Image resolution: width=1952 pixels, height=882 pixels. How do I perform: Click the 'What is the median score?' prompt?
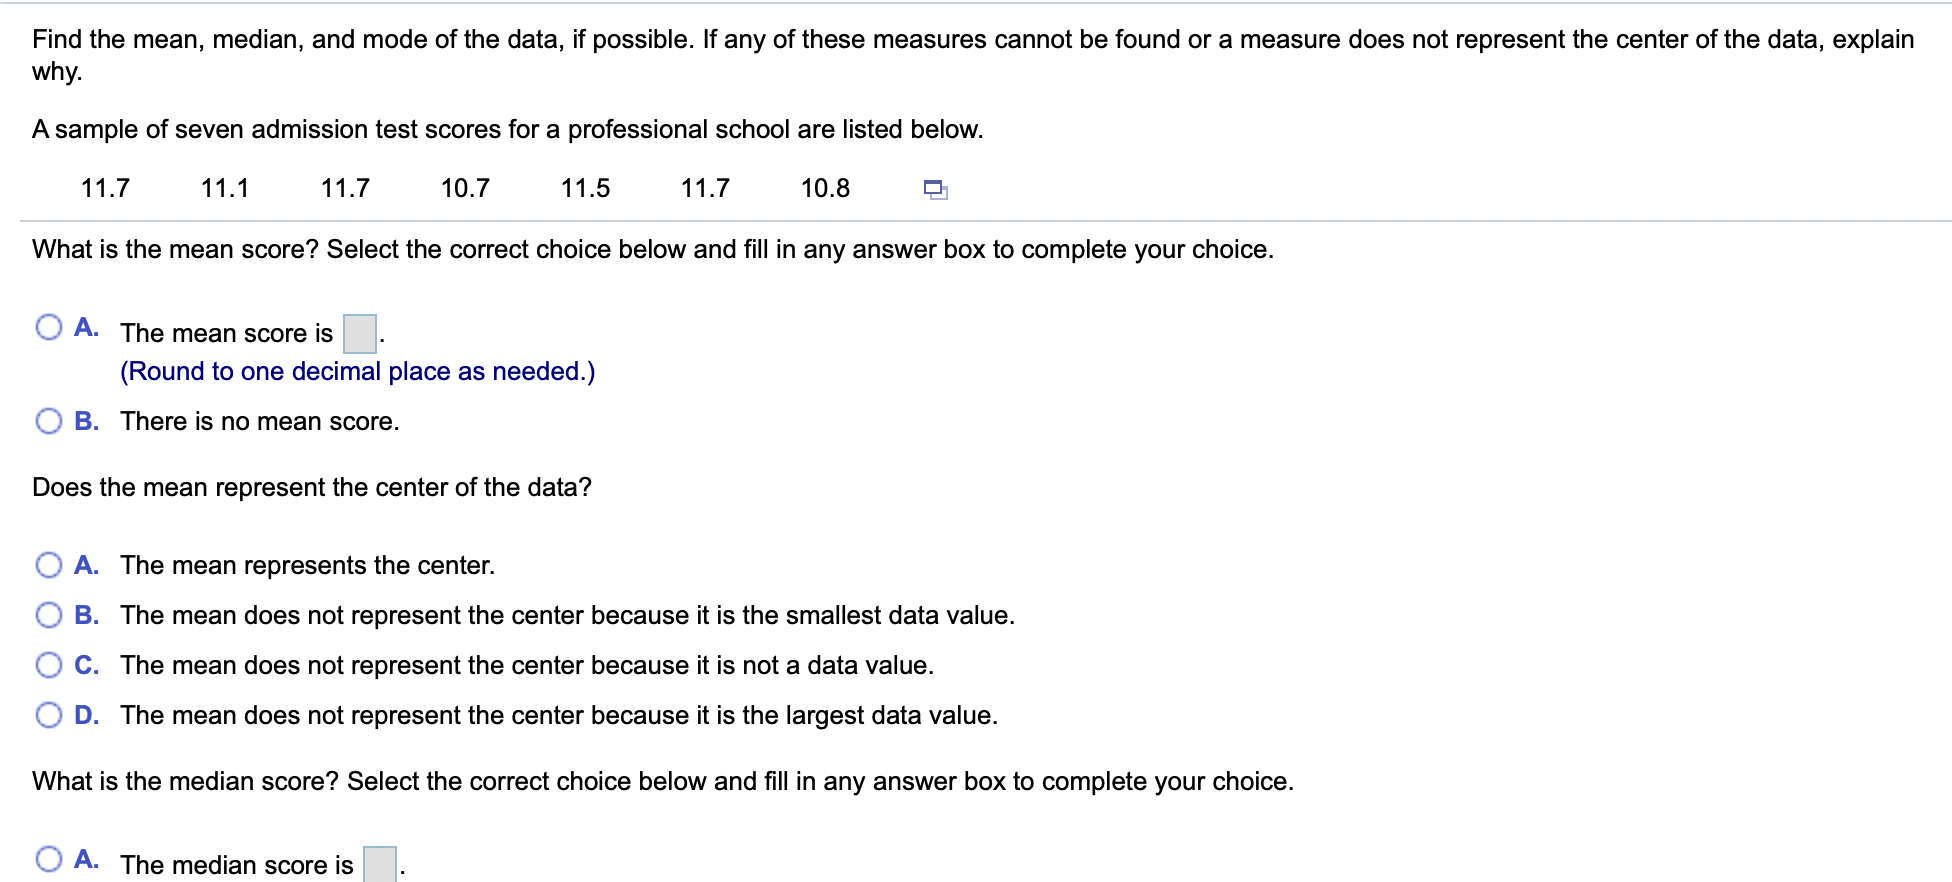click(662, 781)
